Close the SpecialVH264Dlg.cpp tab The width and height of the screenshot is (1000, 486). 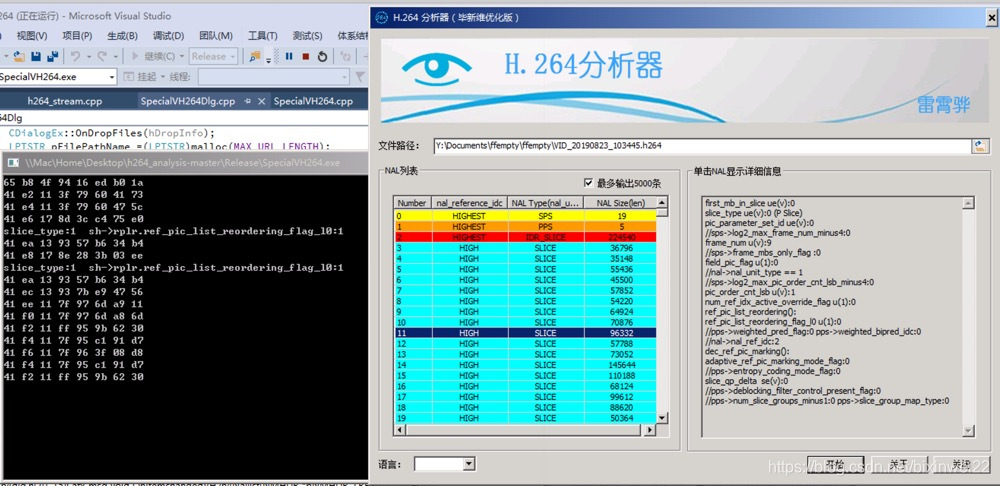coord(261,101)
